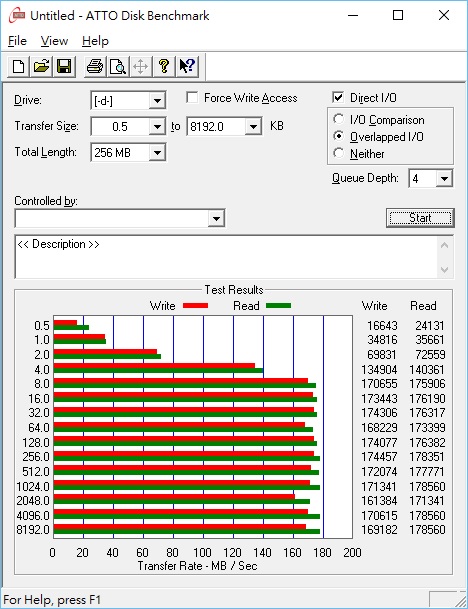Minimize the ATTO Disk Benchmark window
468x609 pixels.
(x=353, y=16)
